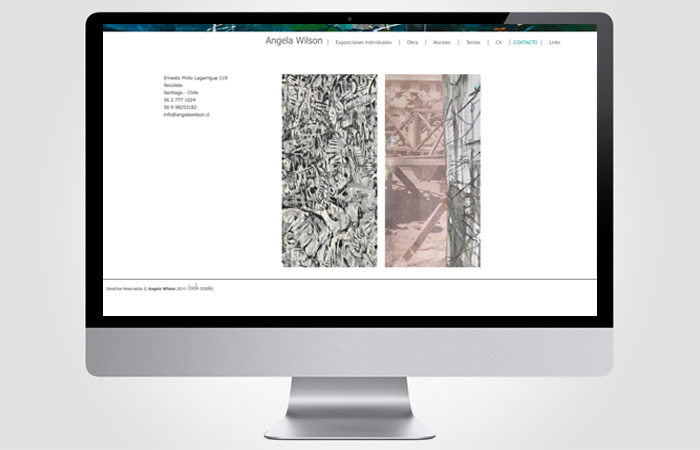Open the sepia-toned artwork image
Viewport: 700px width, 450px height.
(432, 170)
